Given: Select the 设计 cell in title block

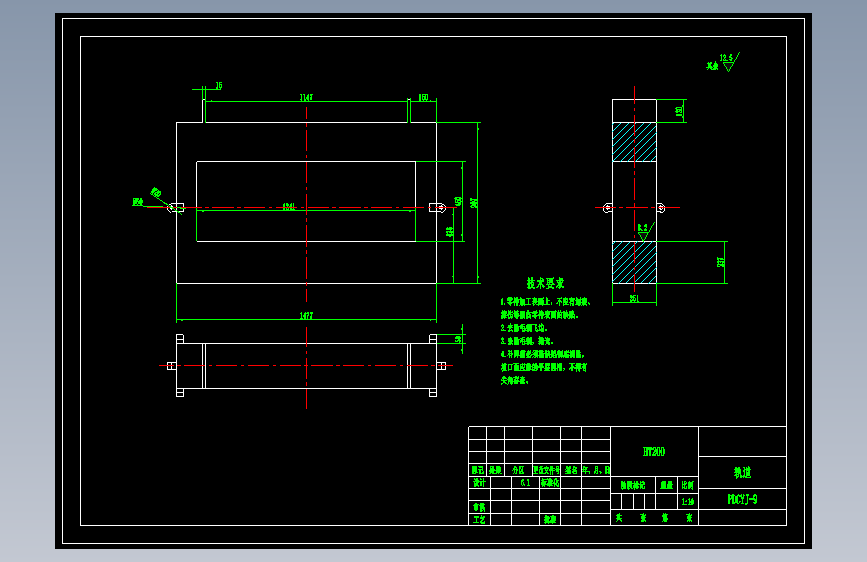Looking at the screenshot, I should point(479,482).
